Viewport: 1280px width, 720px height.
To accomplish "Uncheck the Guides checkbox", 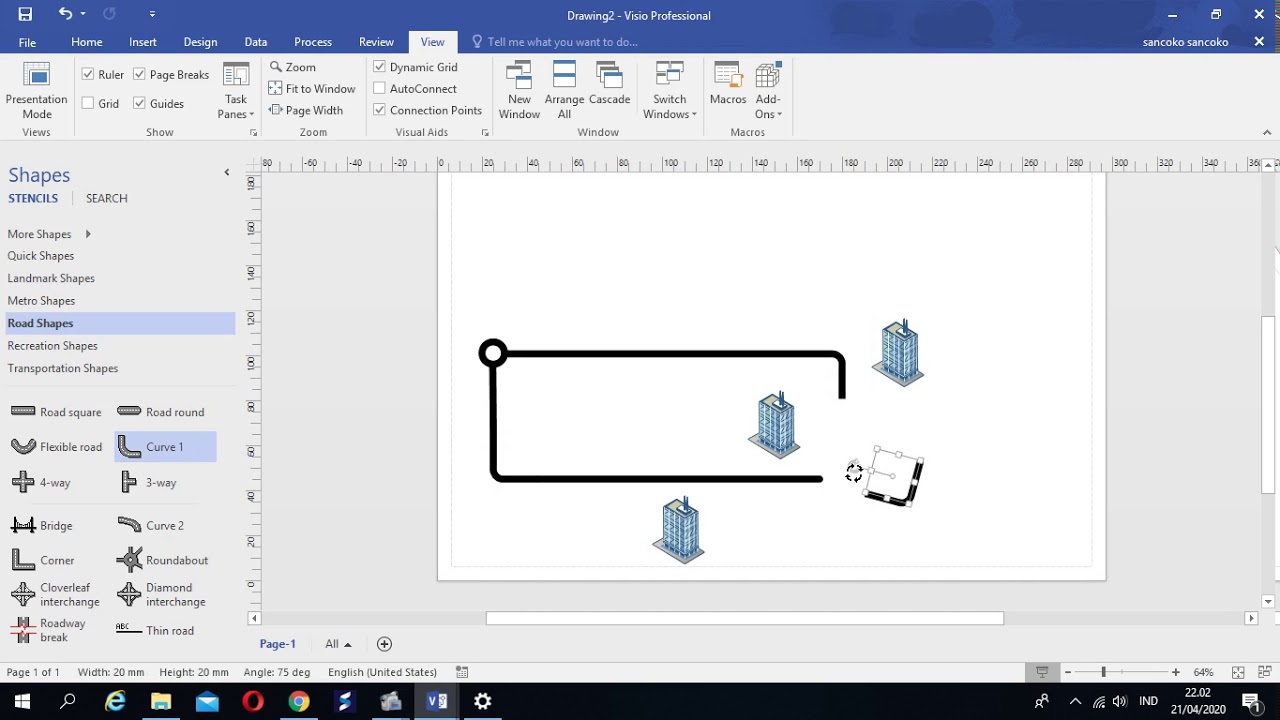I will (139, 103).
